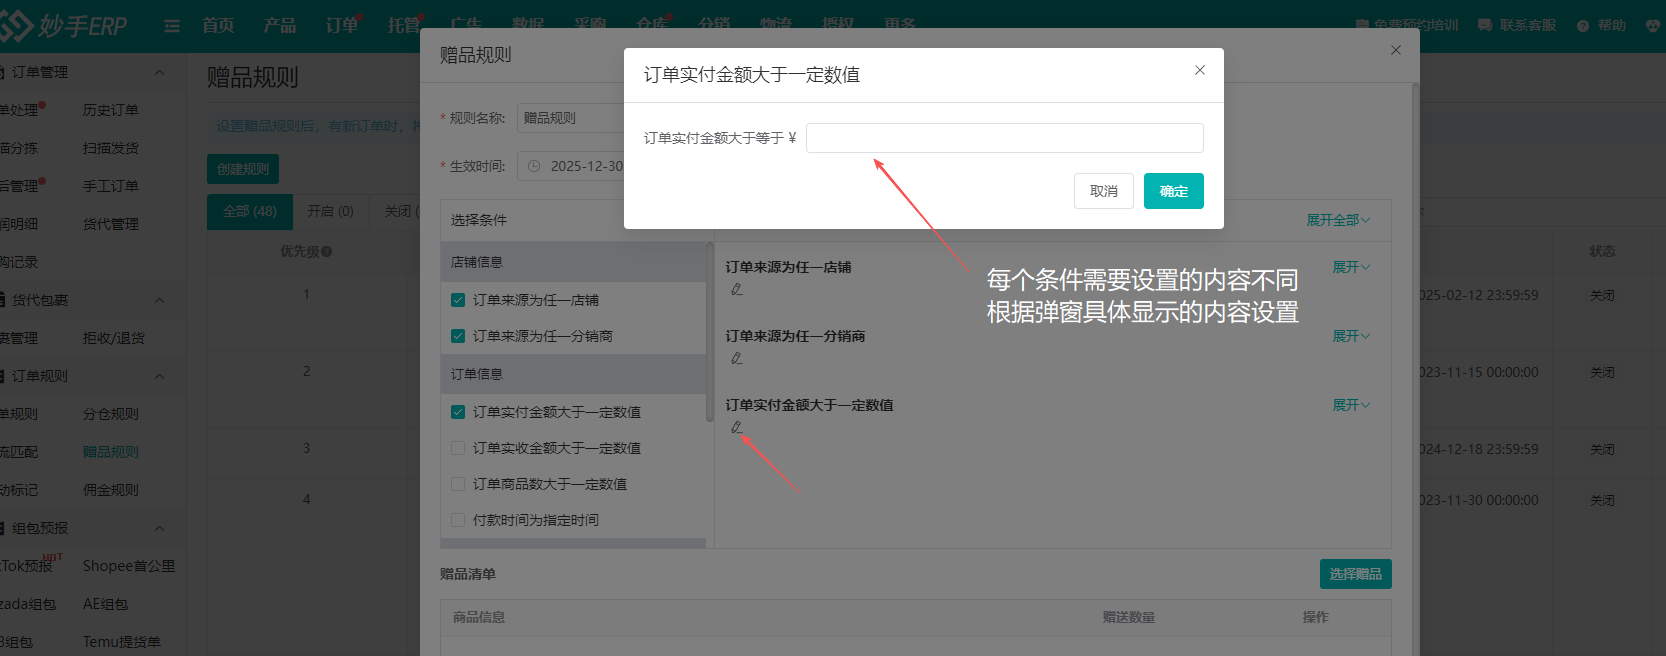
Task: Expand 订单来源为任一店铺 condition
Action: [1351, 267]
